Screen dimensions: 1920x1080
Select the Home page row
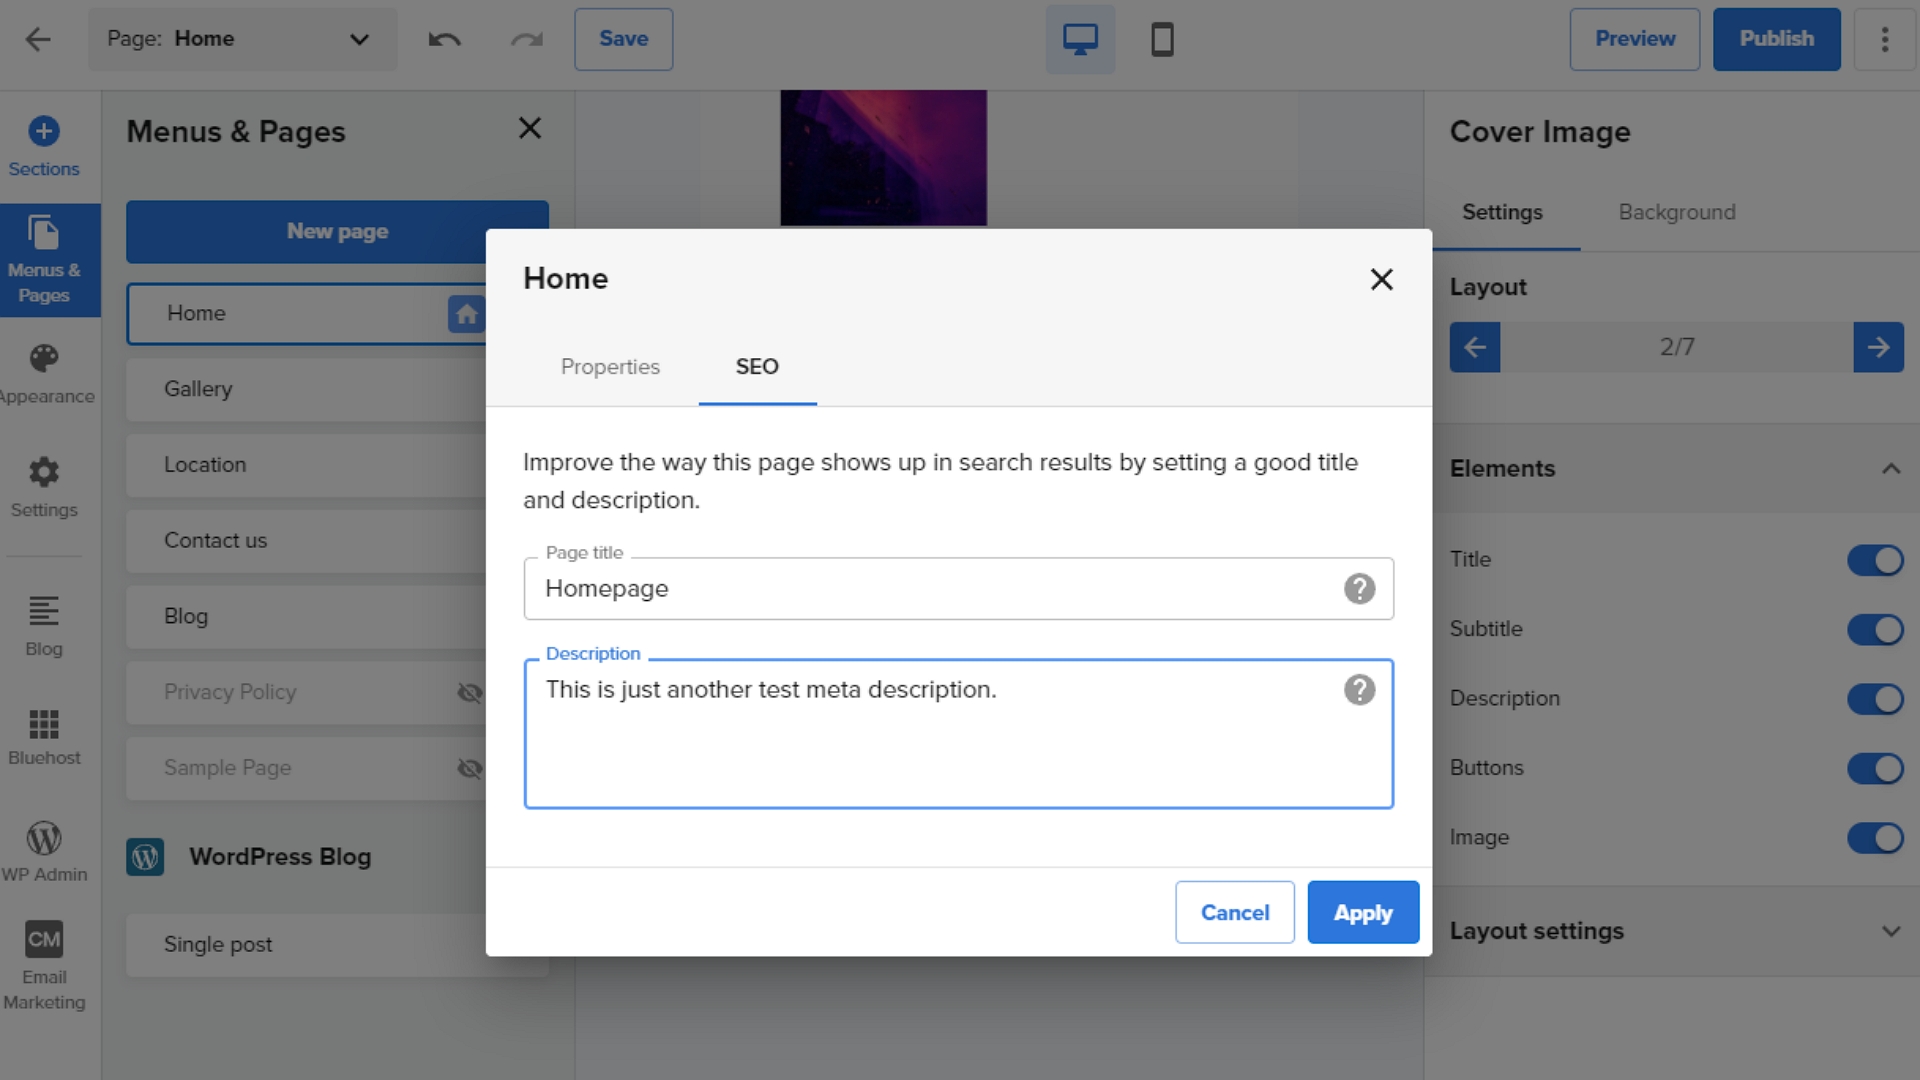point(306,314)
